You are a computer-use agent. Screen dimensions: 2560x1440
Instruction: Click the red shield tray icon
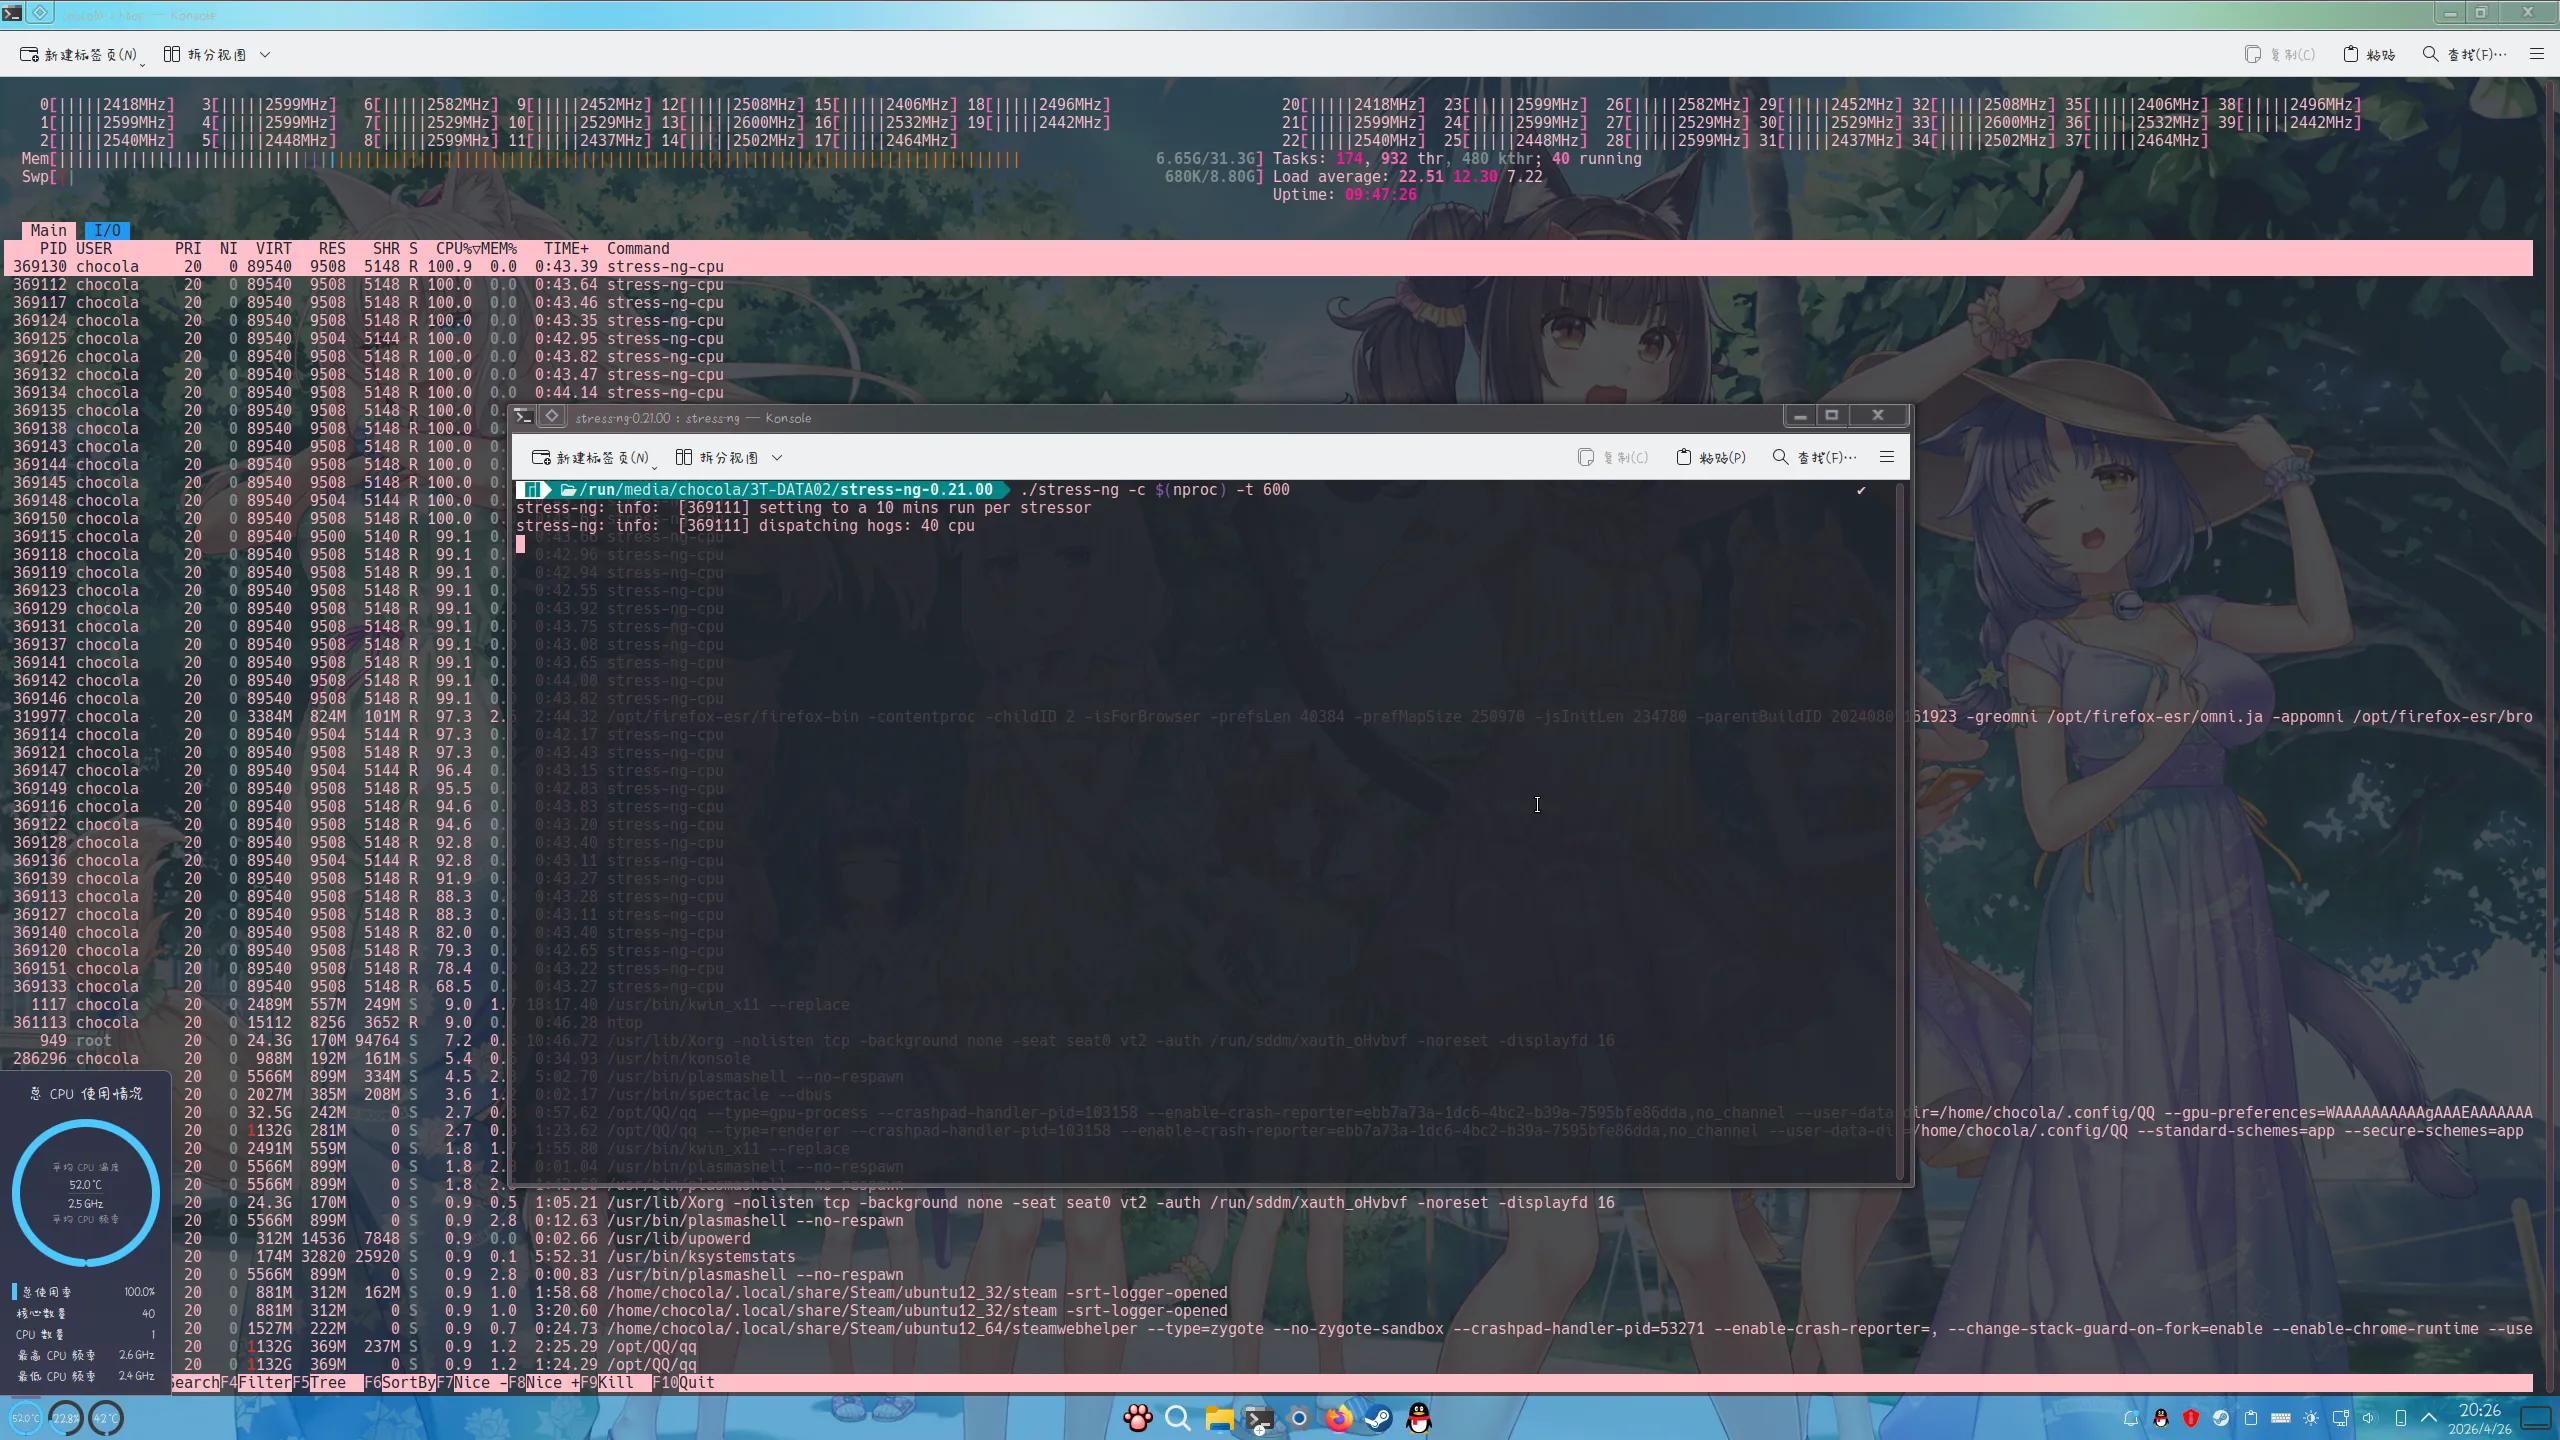2191,1418
